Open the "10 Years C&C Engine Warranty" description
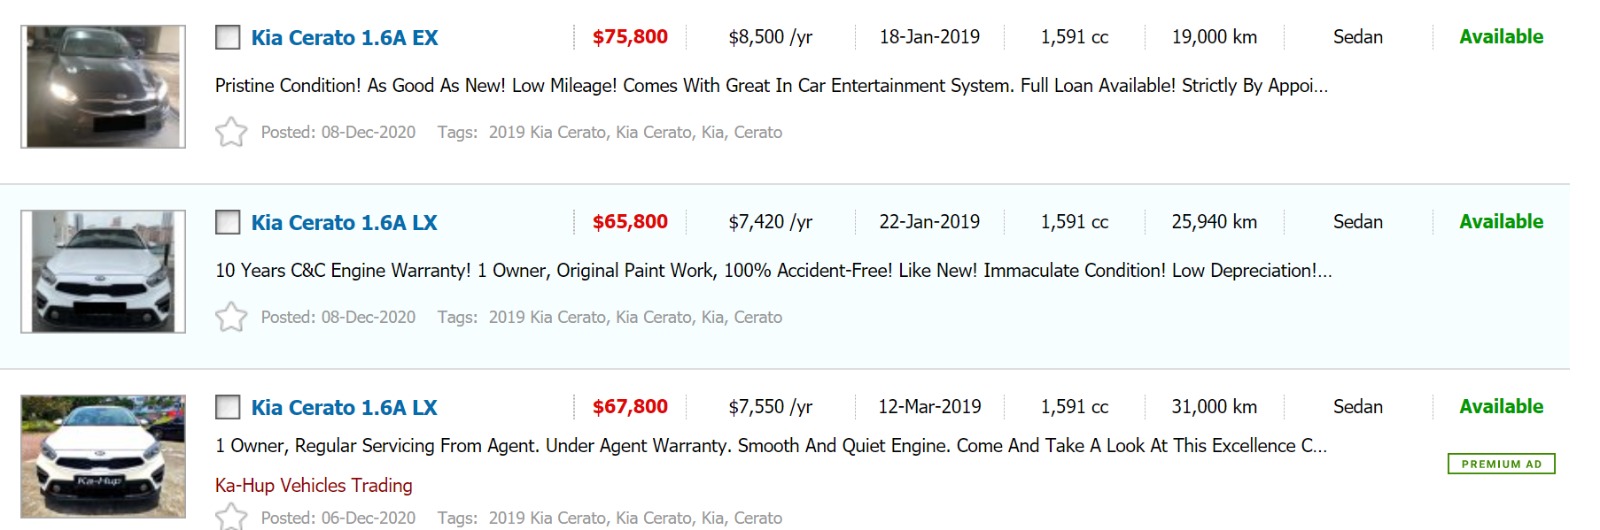Screen dimensions: 1600x530 coord(773,270)
